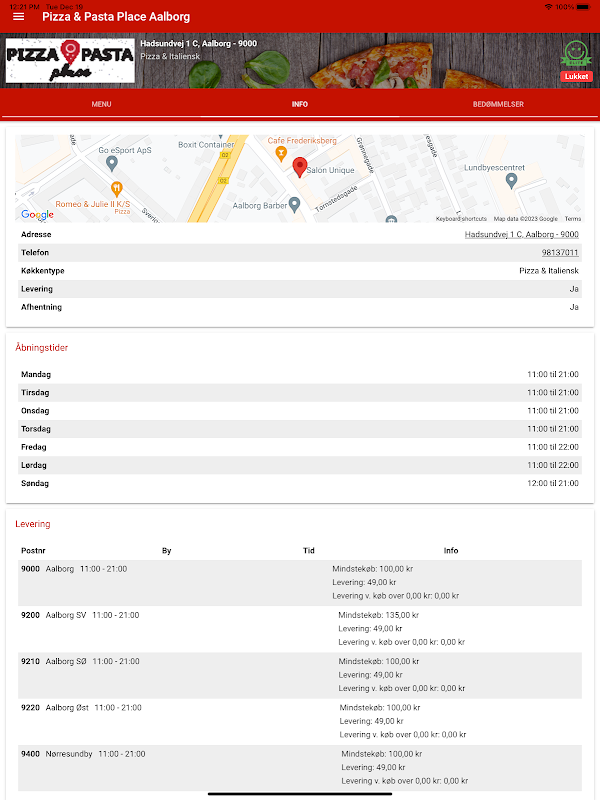Select the 9210 Aalborg SØ delivery row
Image resolution: width=600 pixels, height=800 pixels.
coord(300,675)
